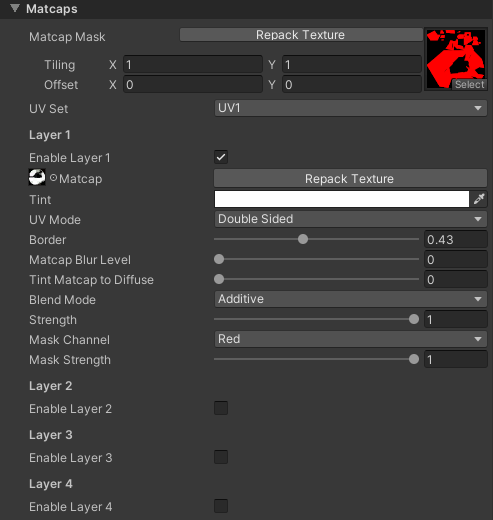
Task: Adjust the Strength slider handle
Action: (x=414, y=319)
